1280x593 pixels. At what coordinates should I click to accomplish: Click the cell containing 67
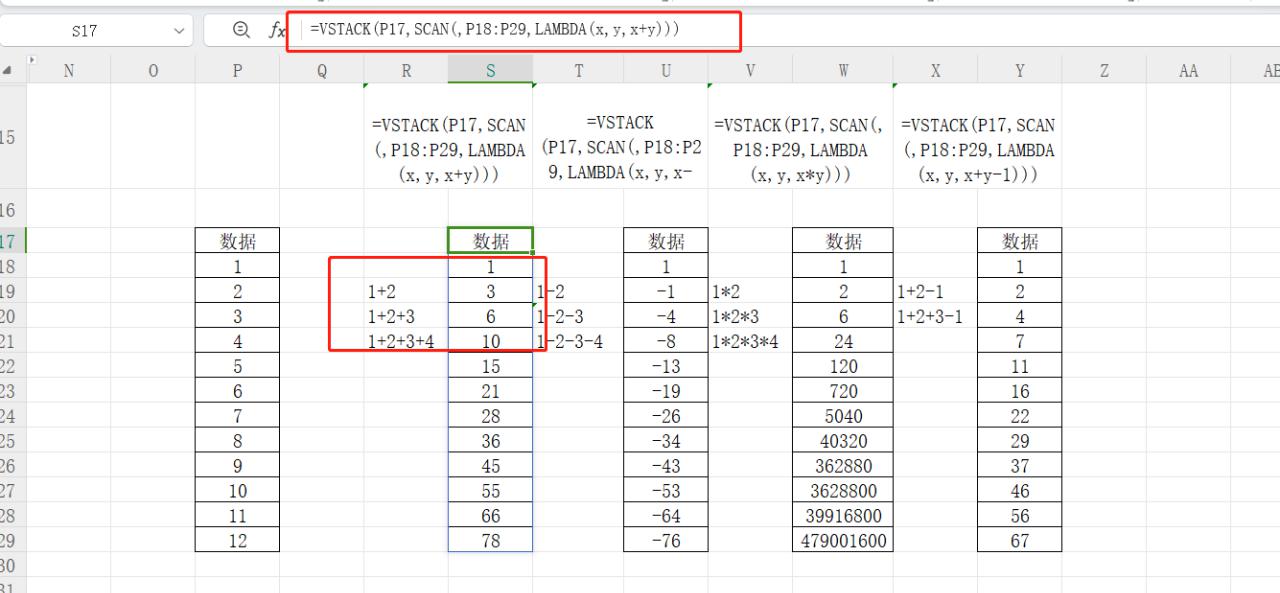tap(1019, 541)
